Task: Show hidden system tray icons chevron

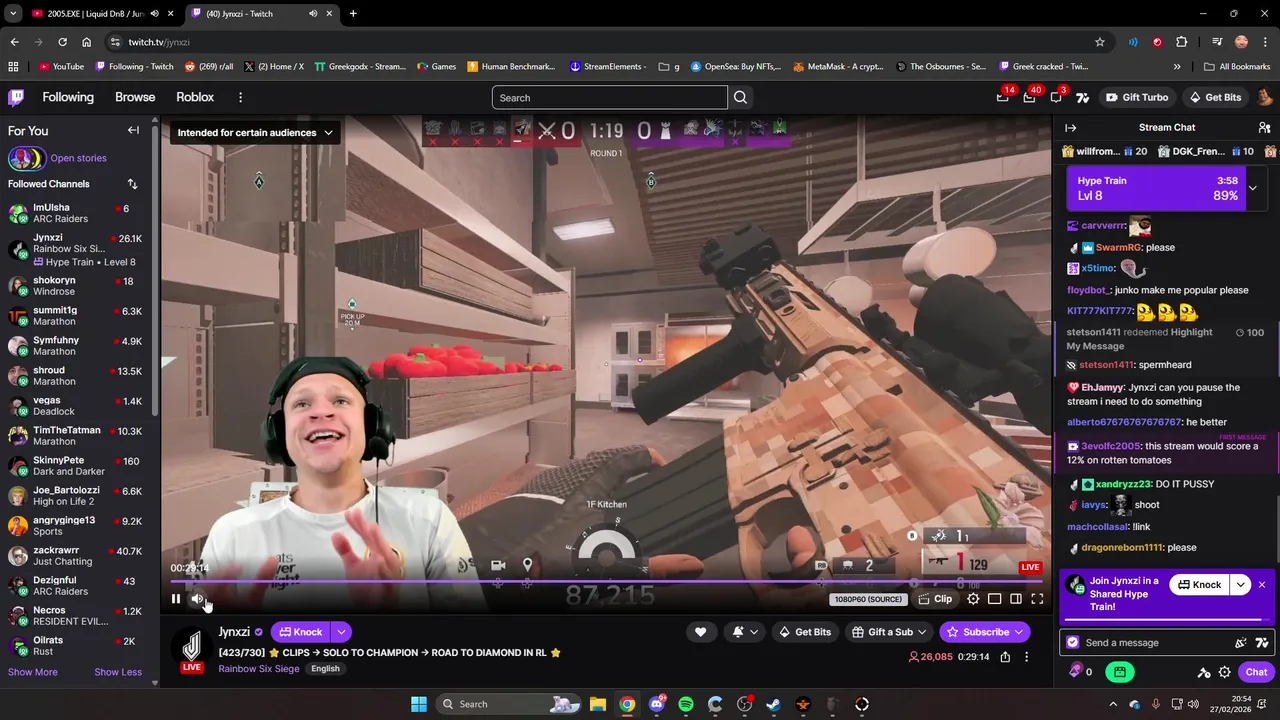Action: pos(1113,704)
